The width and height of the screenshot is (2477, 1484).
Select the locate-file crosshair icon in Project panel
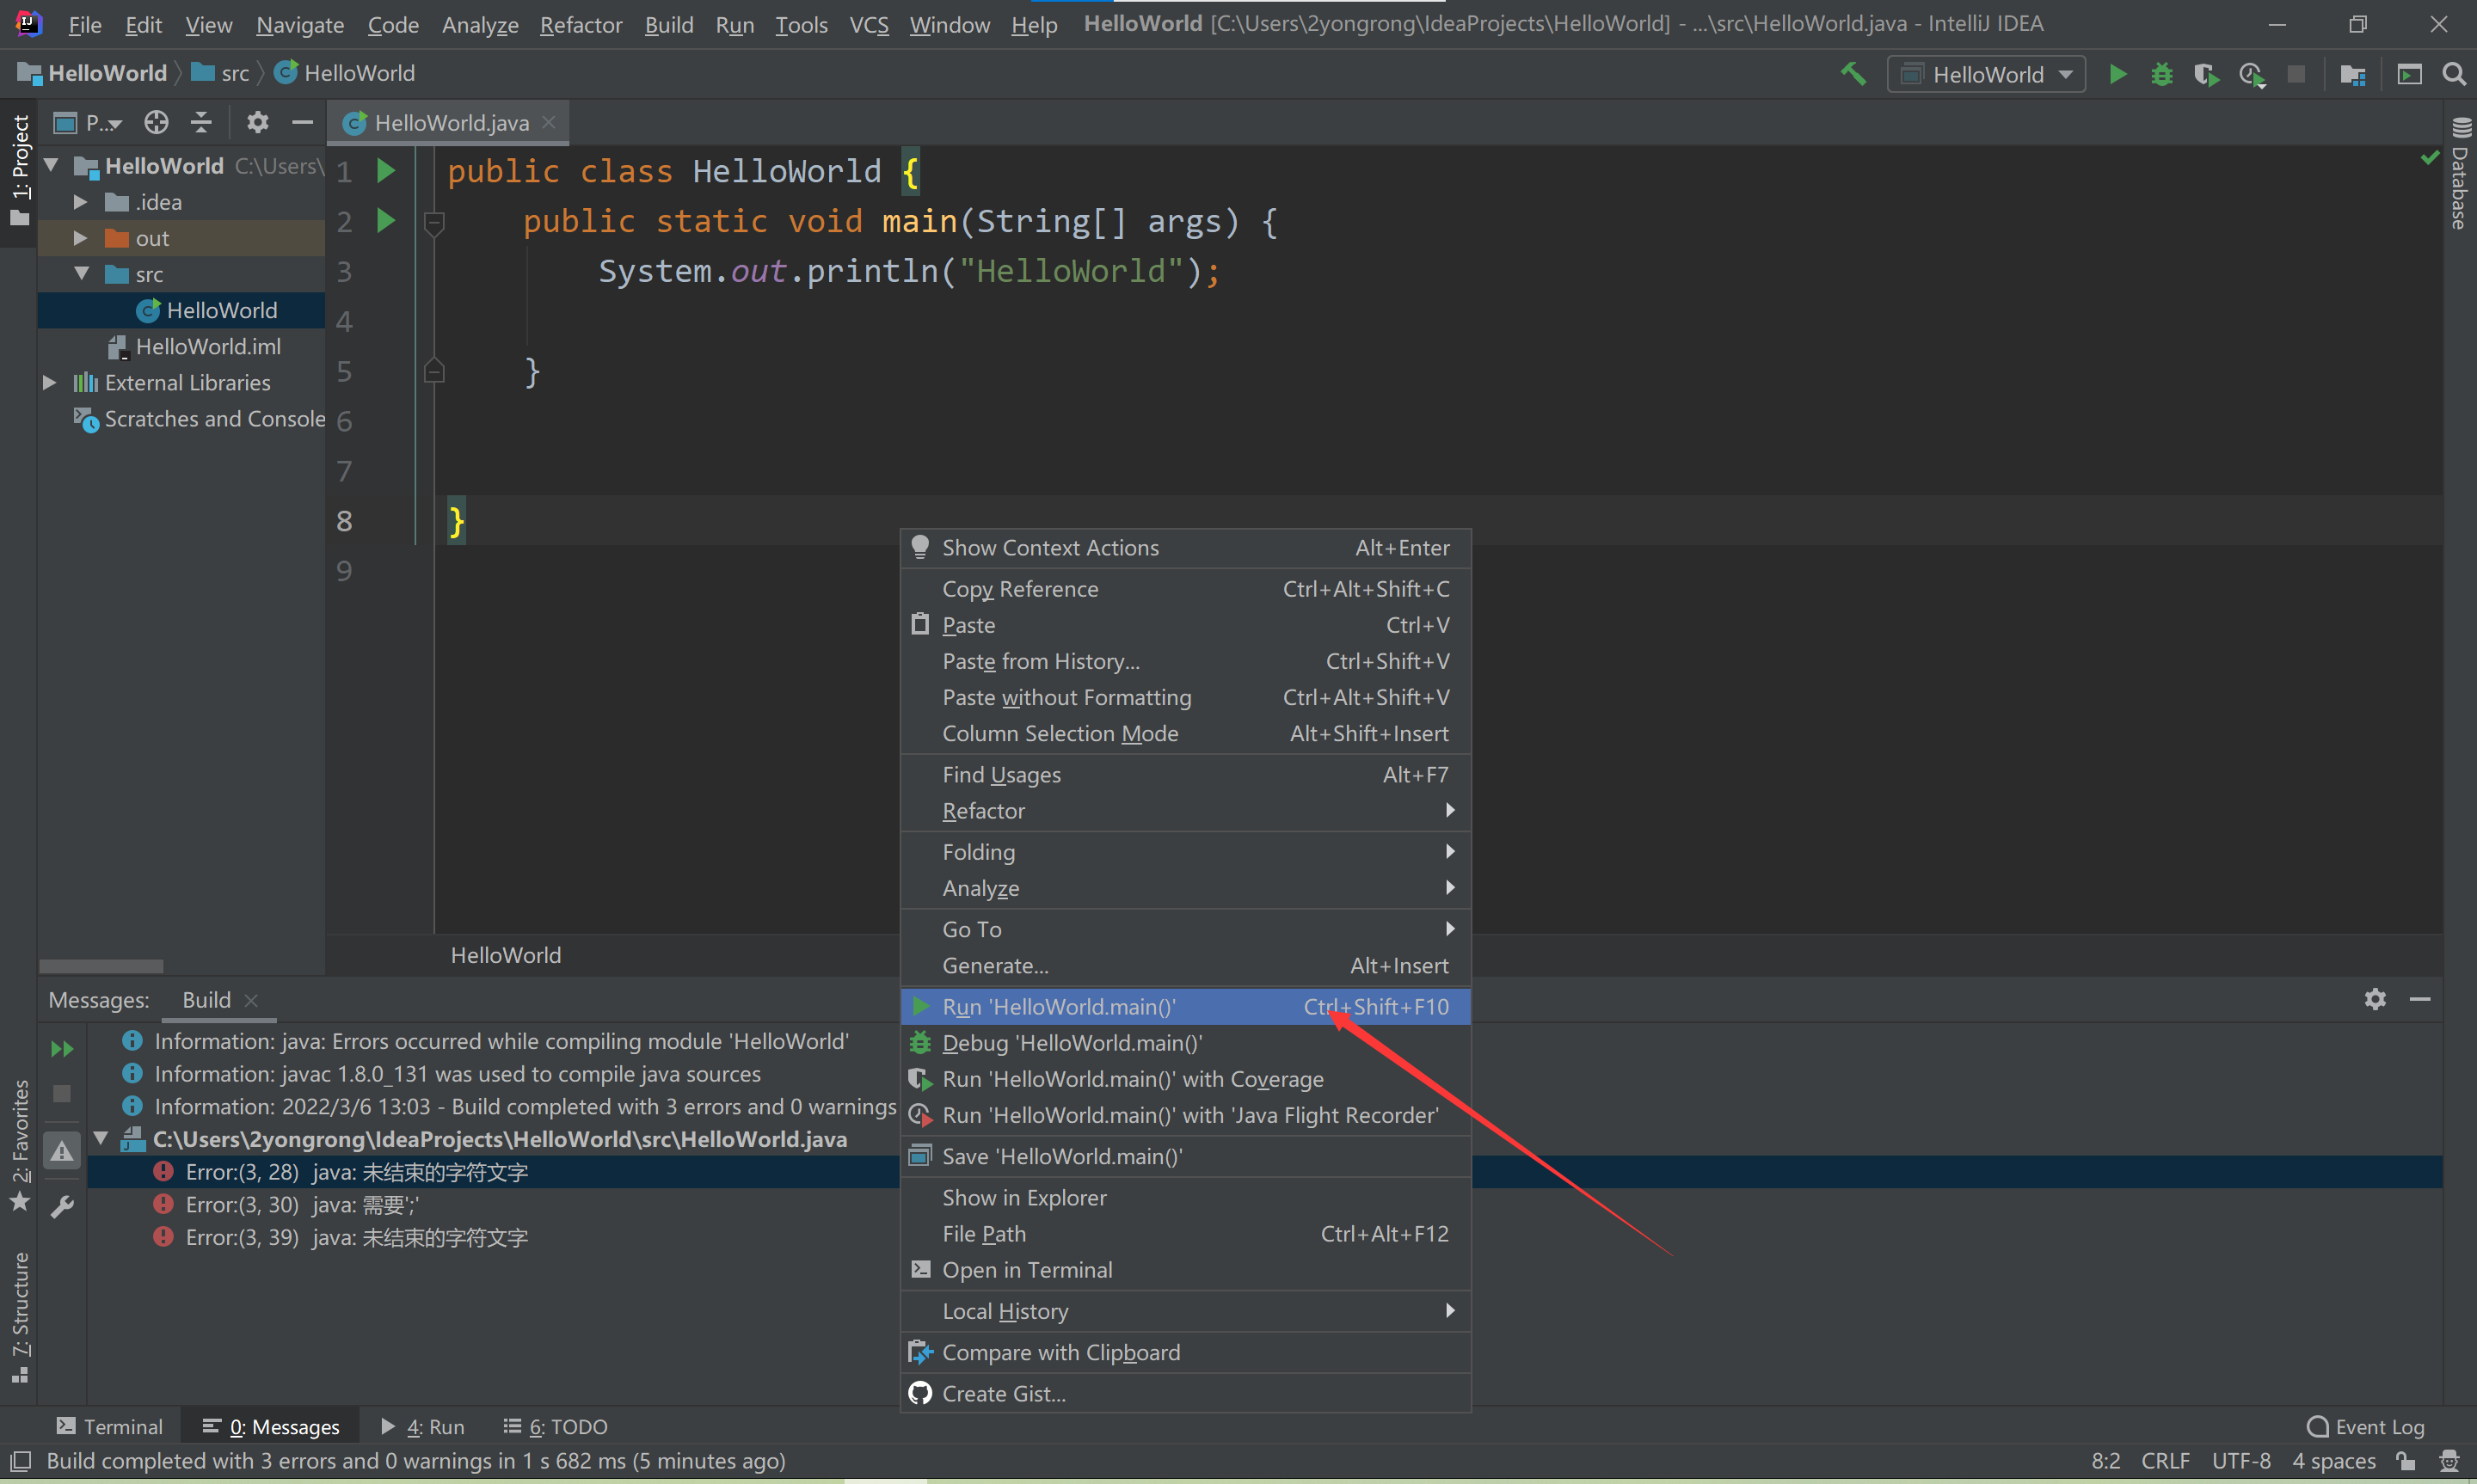[156, 122]
